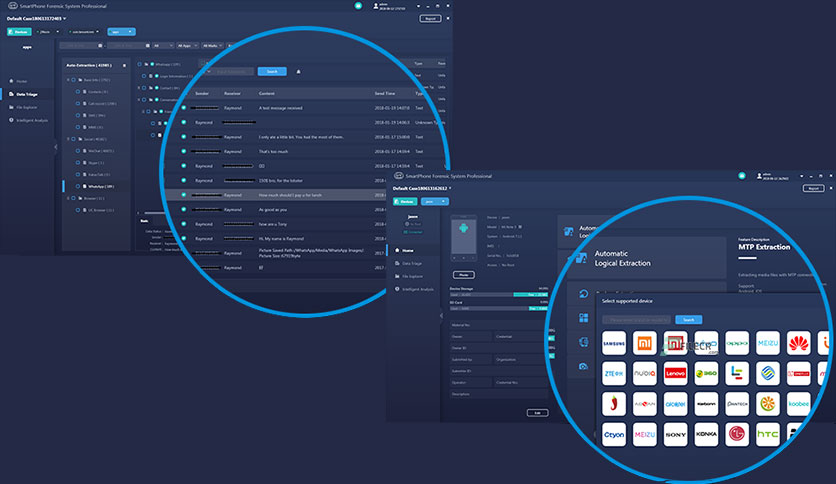Click the SD Card usage bar
The height and width of the screenshot is (484, 836).
[x=499, y=308]
